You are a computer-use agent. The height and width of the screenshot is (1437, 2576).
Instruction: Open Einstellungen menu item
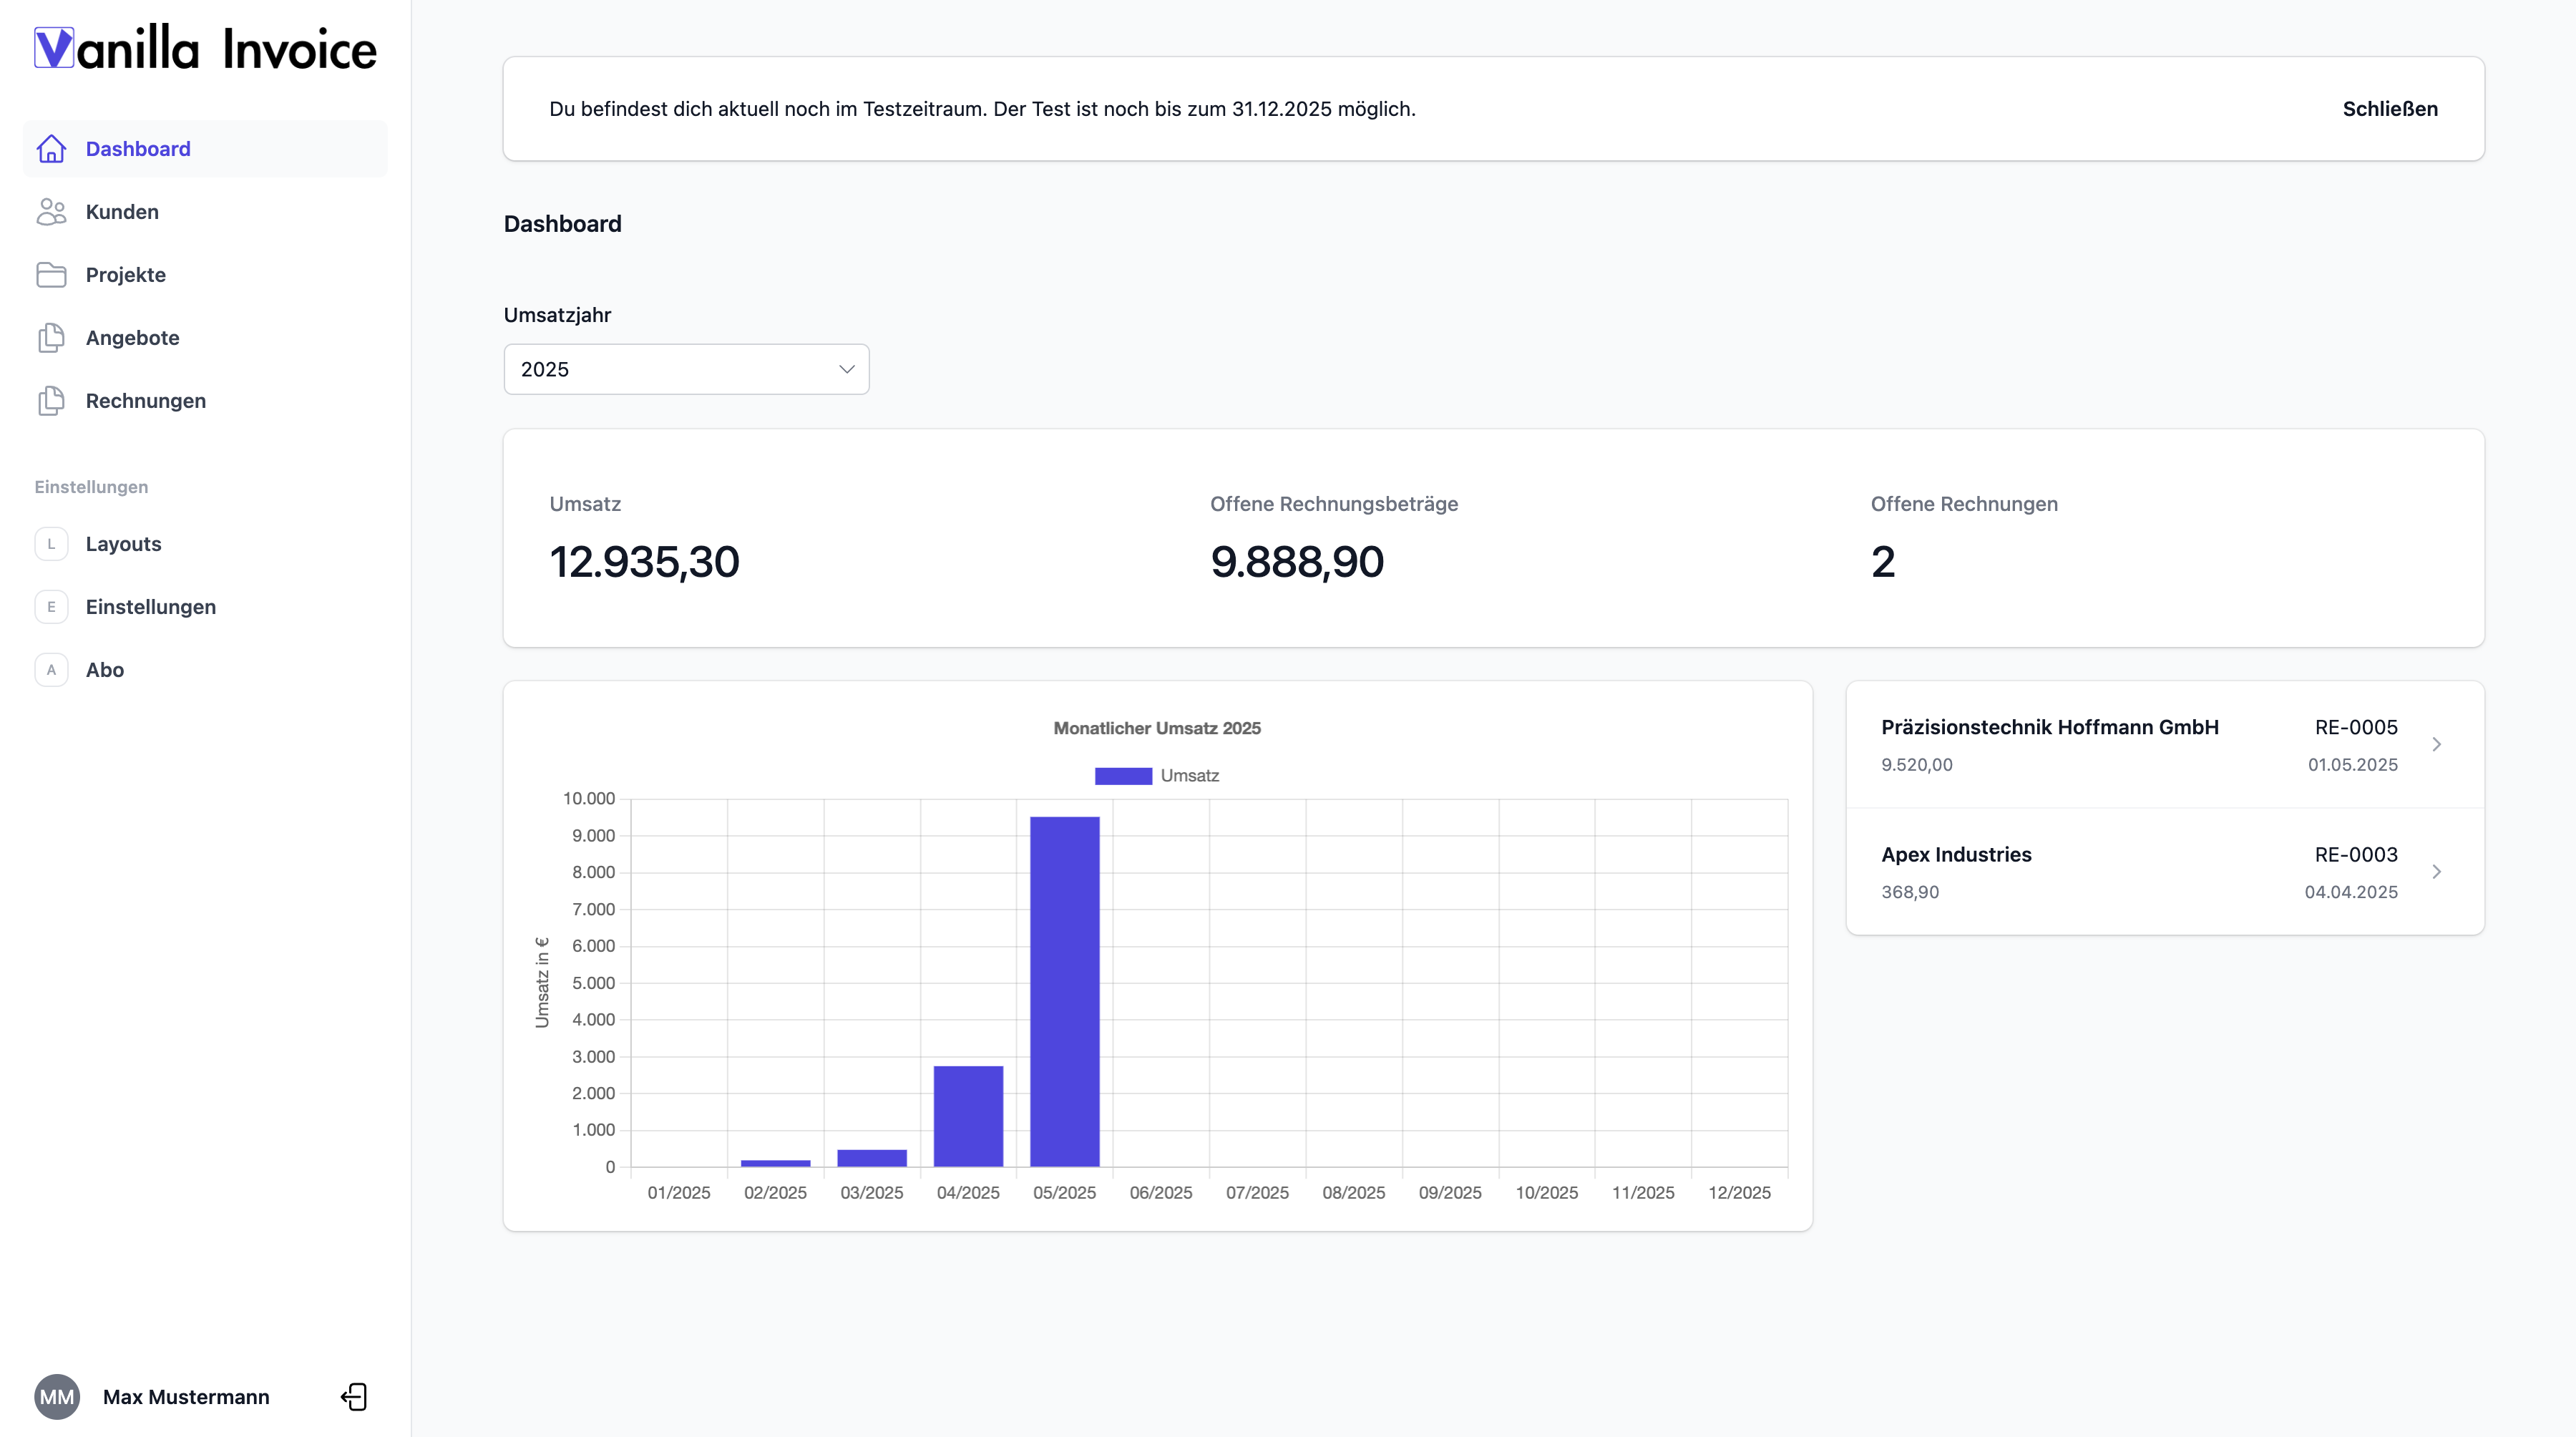[x=150, y=607]
